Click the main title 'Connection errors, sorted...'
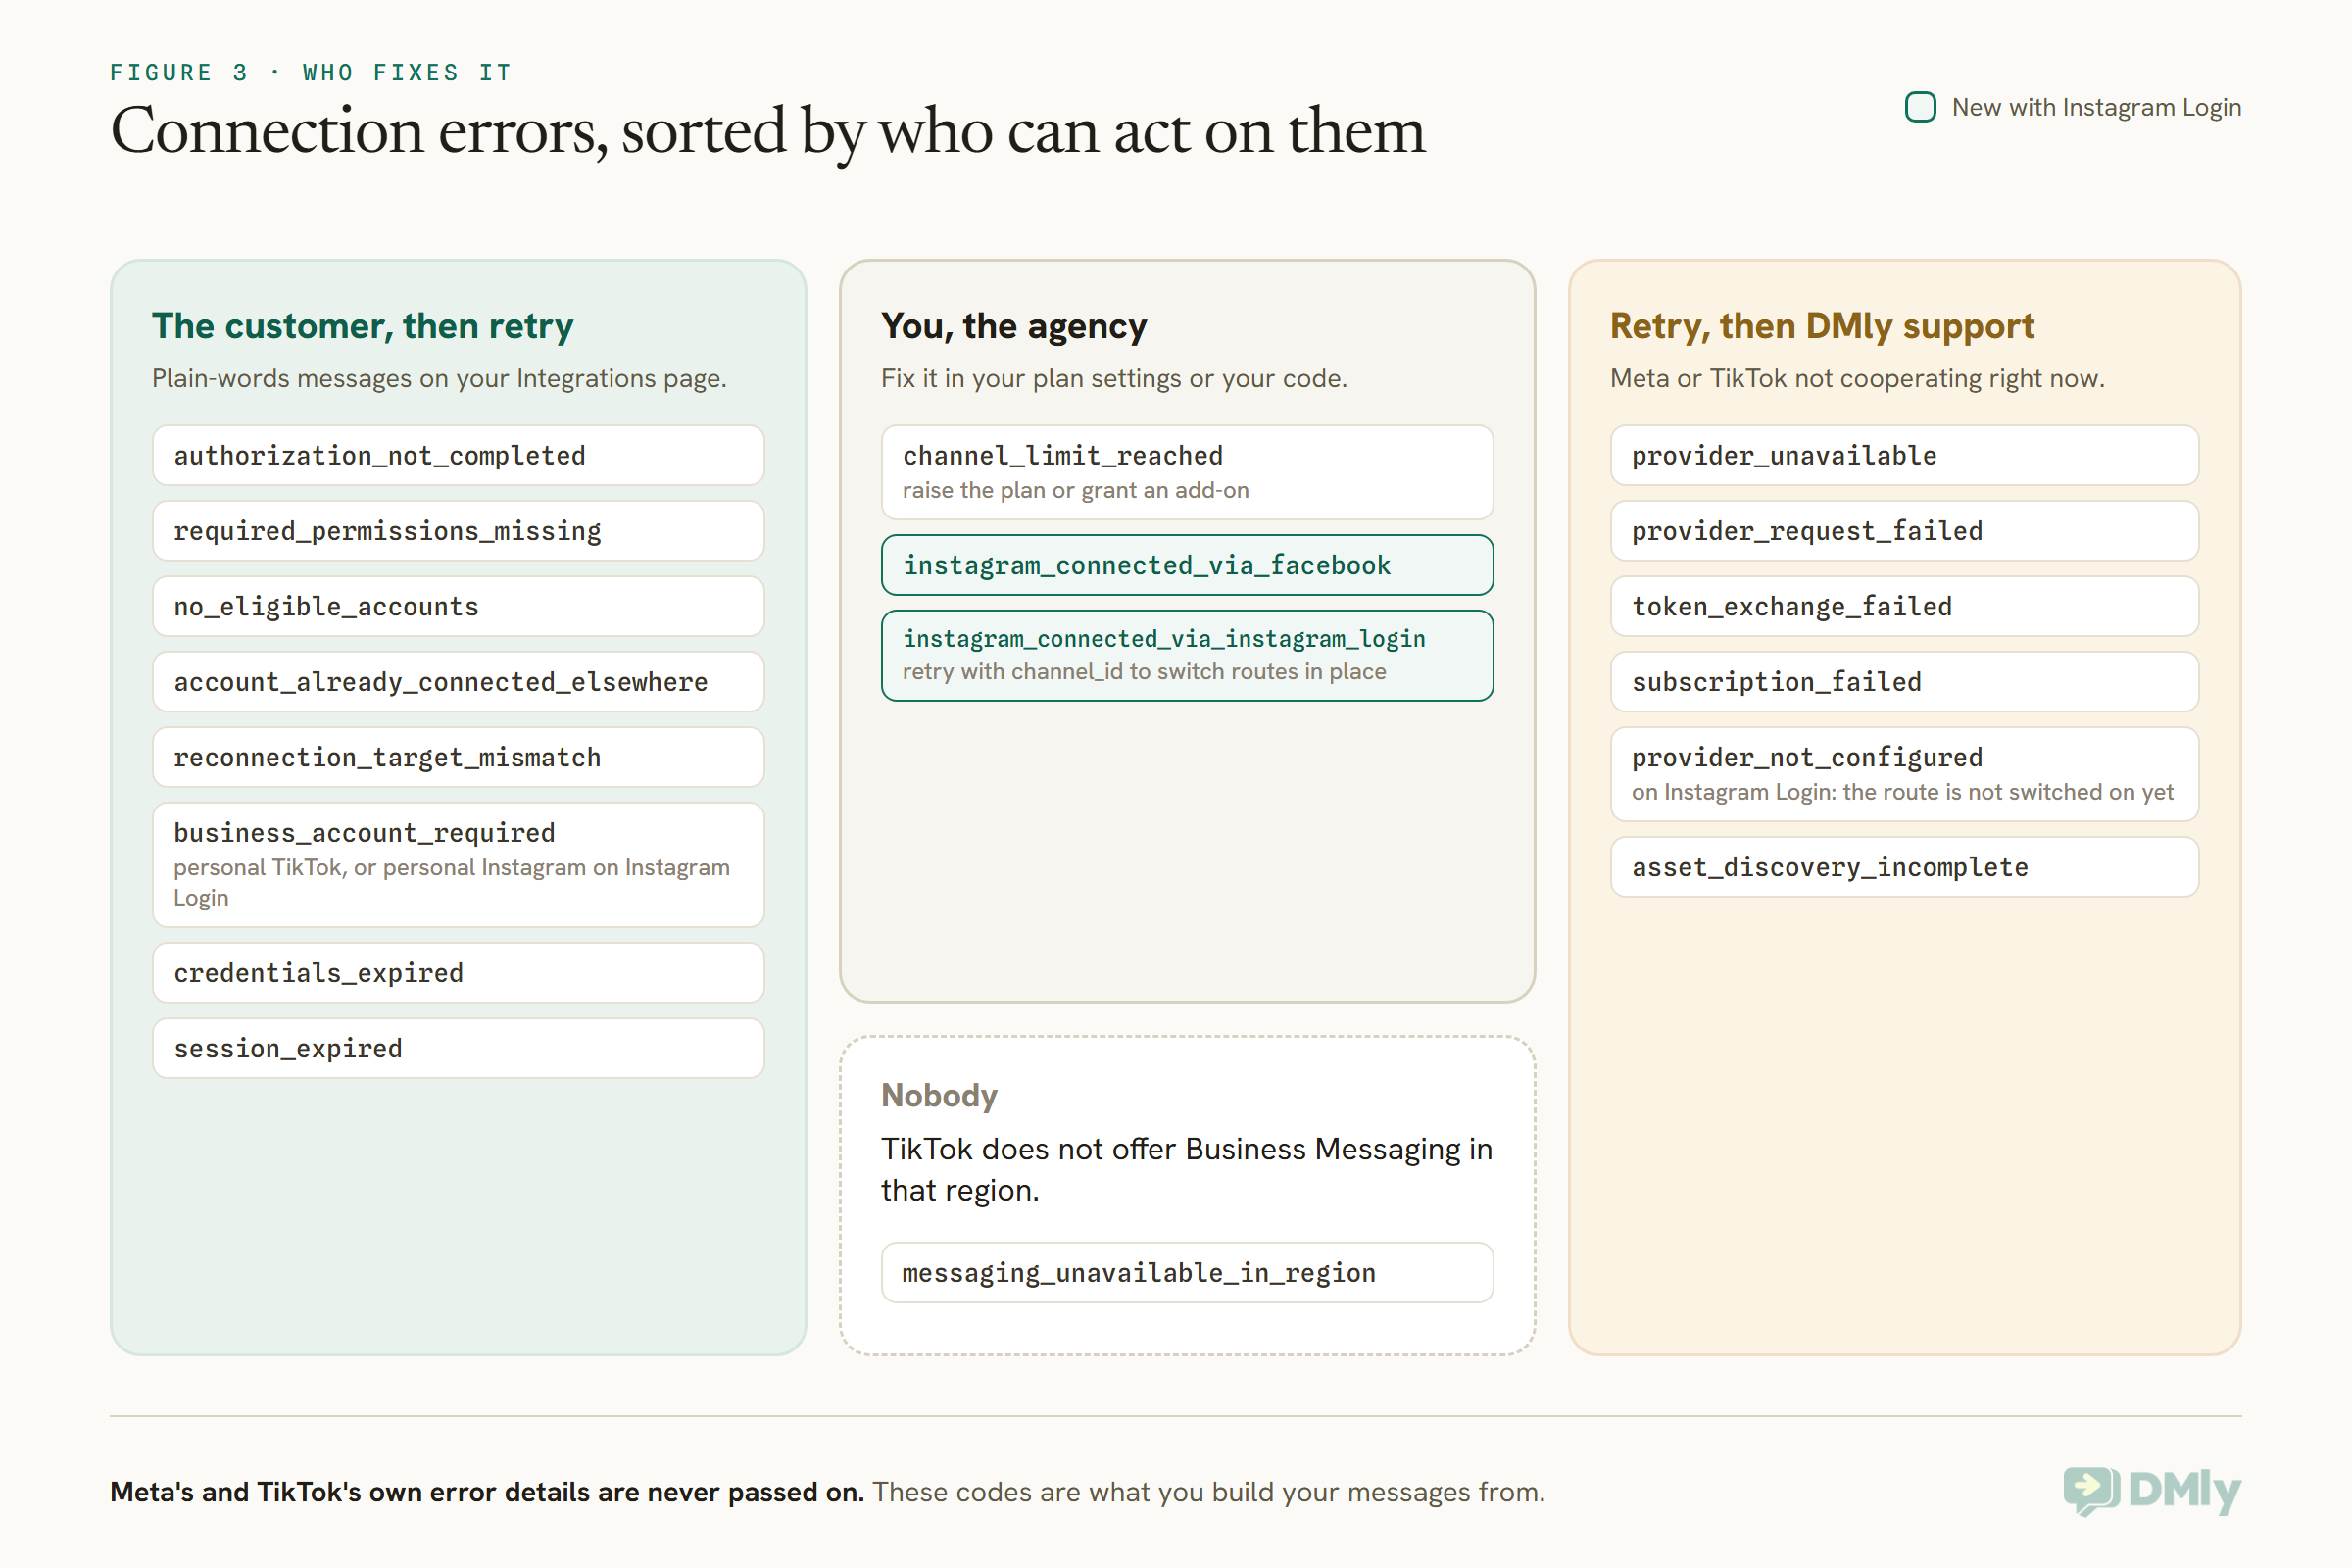This screenshot has width=2352, height=1568. pos(768,131)
